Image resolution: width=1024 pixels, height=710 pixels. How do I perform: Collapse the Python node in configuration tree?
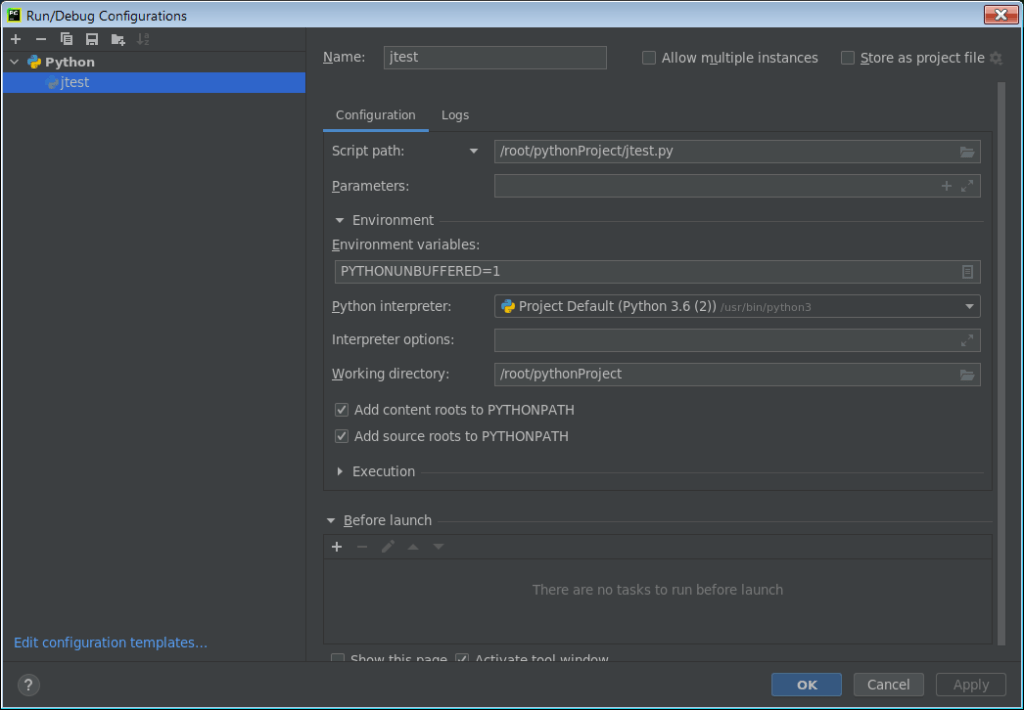tap(15, 62)
